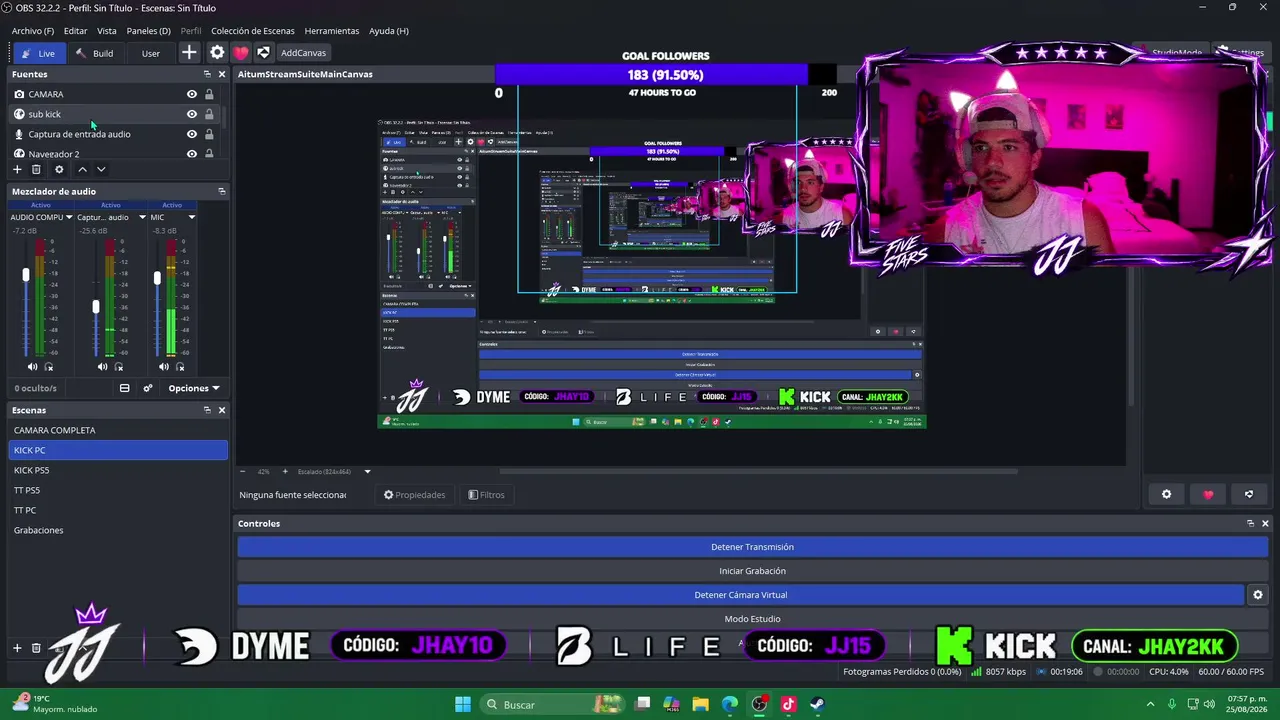Open File Explorer from the taskbar
The height and width of the screenshot is (720, 1280).
point(701,704)
